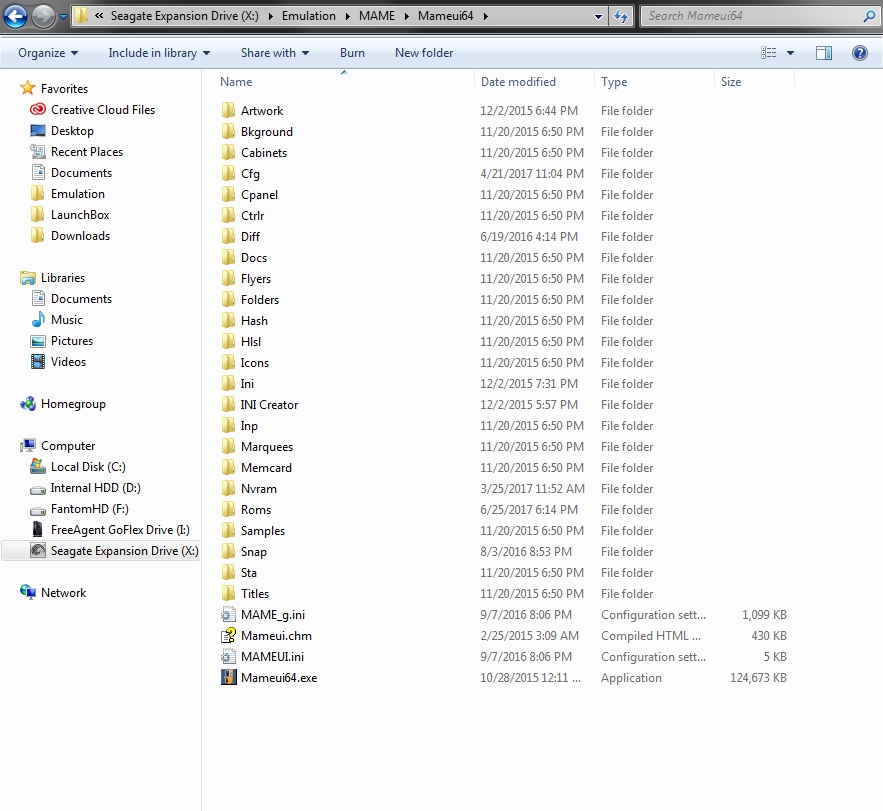Screen dimensions: 883x811
Task: Click the search magnifier icon
Action: point(869,16)
